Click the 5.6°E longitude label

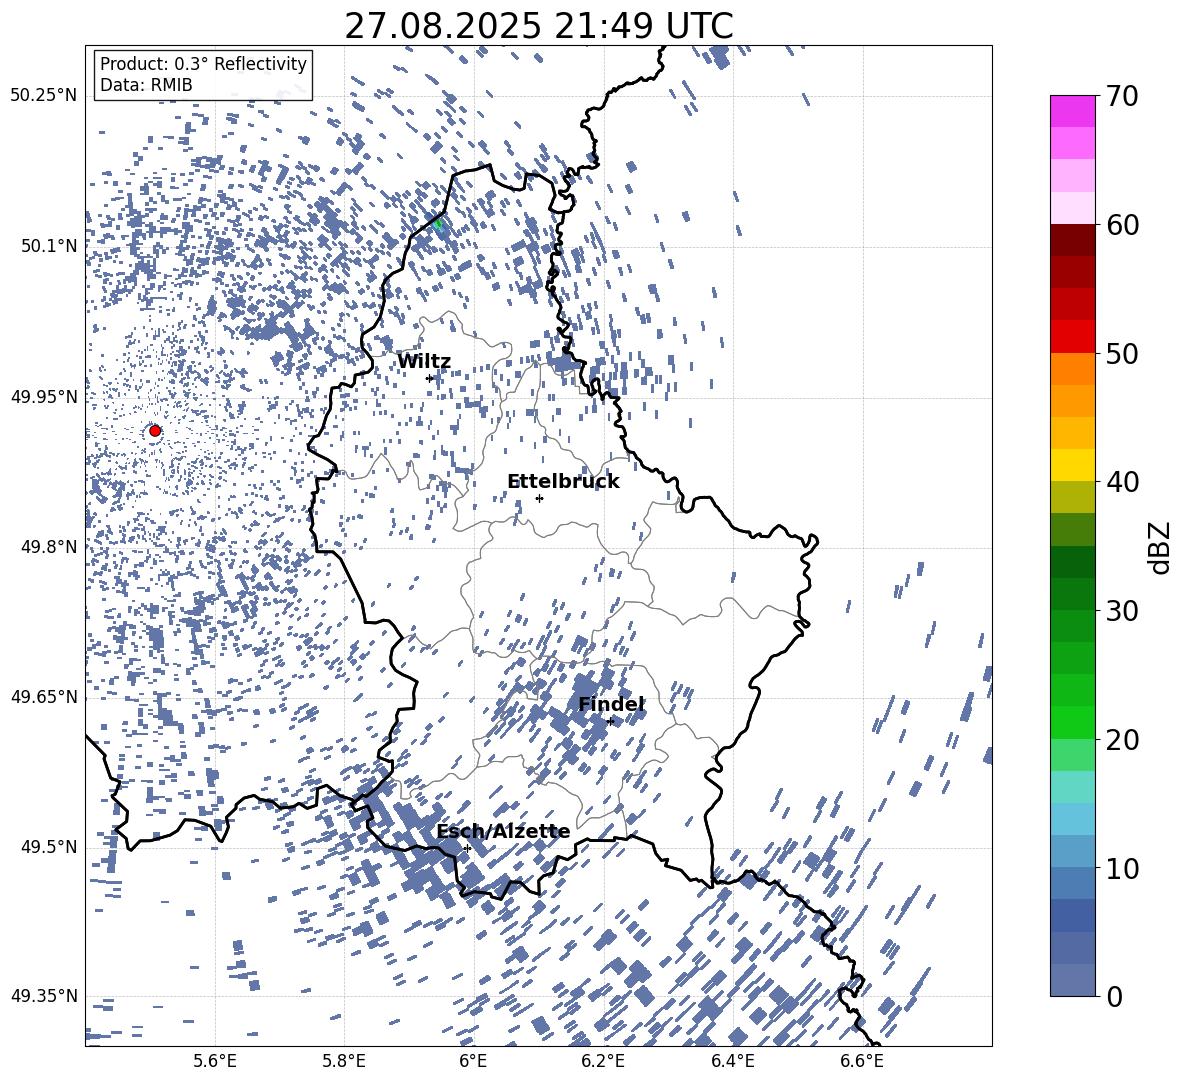click(215, 1061)
